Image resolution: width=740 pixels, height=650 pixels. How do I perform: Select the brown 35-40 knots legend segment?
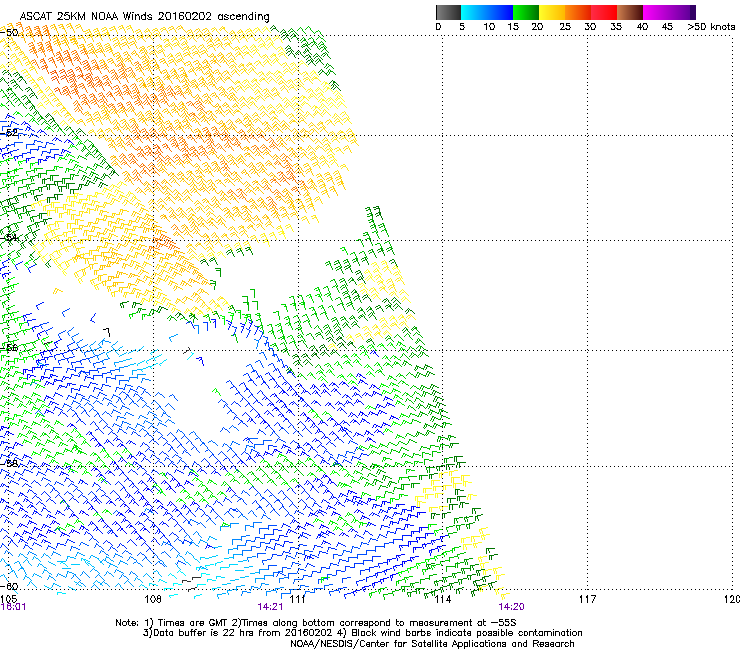click(x=630, y=12)
